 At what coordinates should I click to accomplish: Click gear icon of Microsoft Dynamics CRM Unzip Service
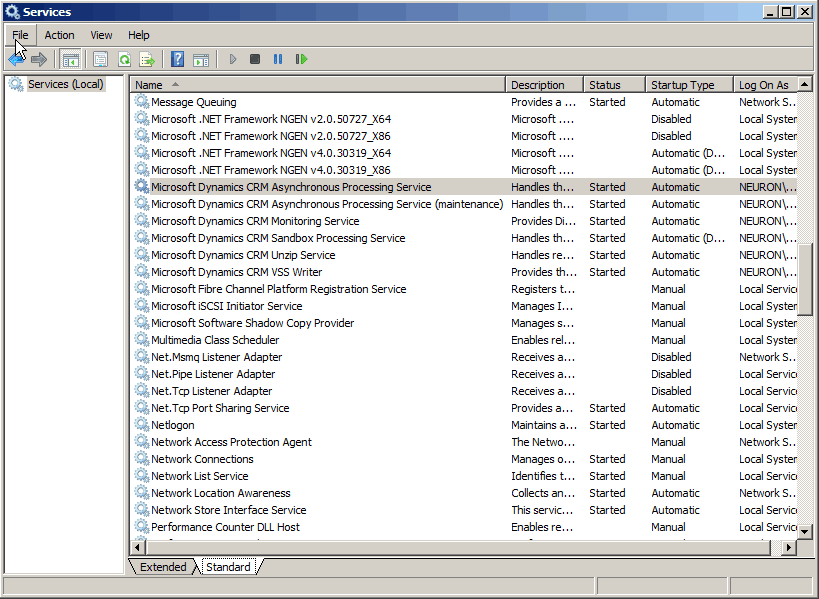[142, 254]
